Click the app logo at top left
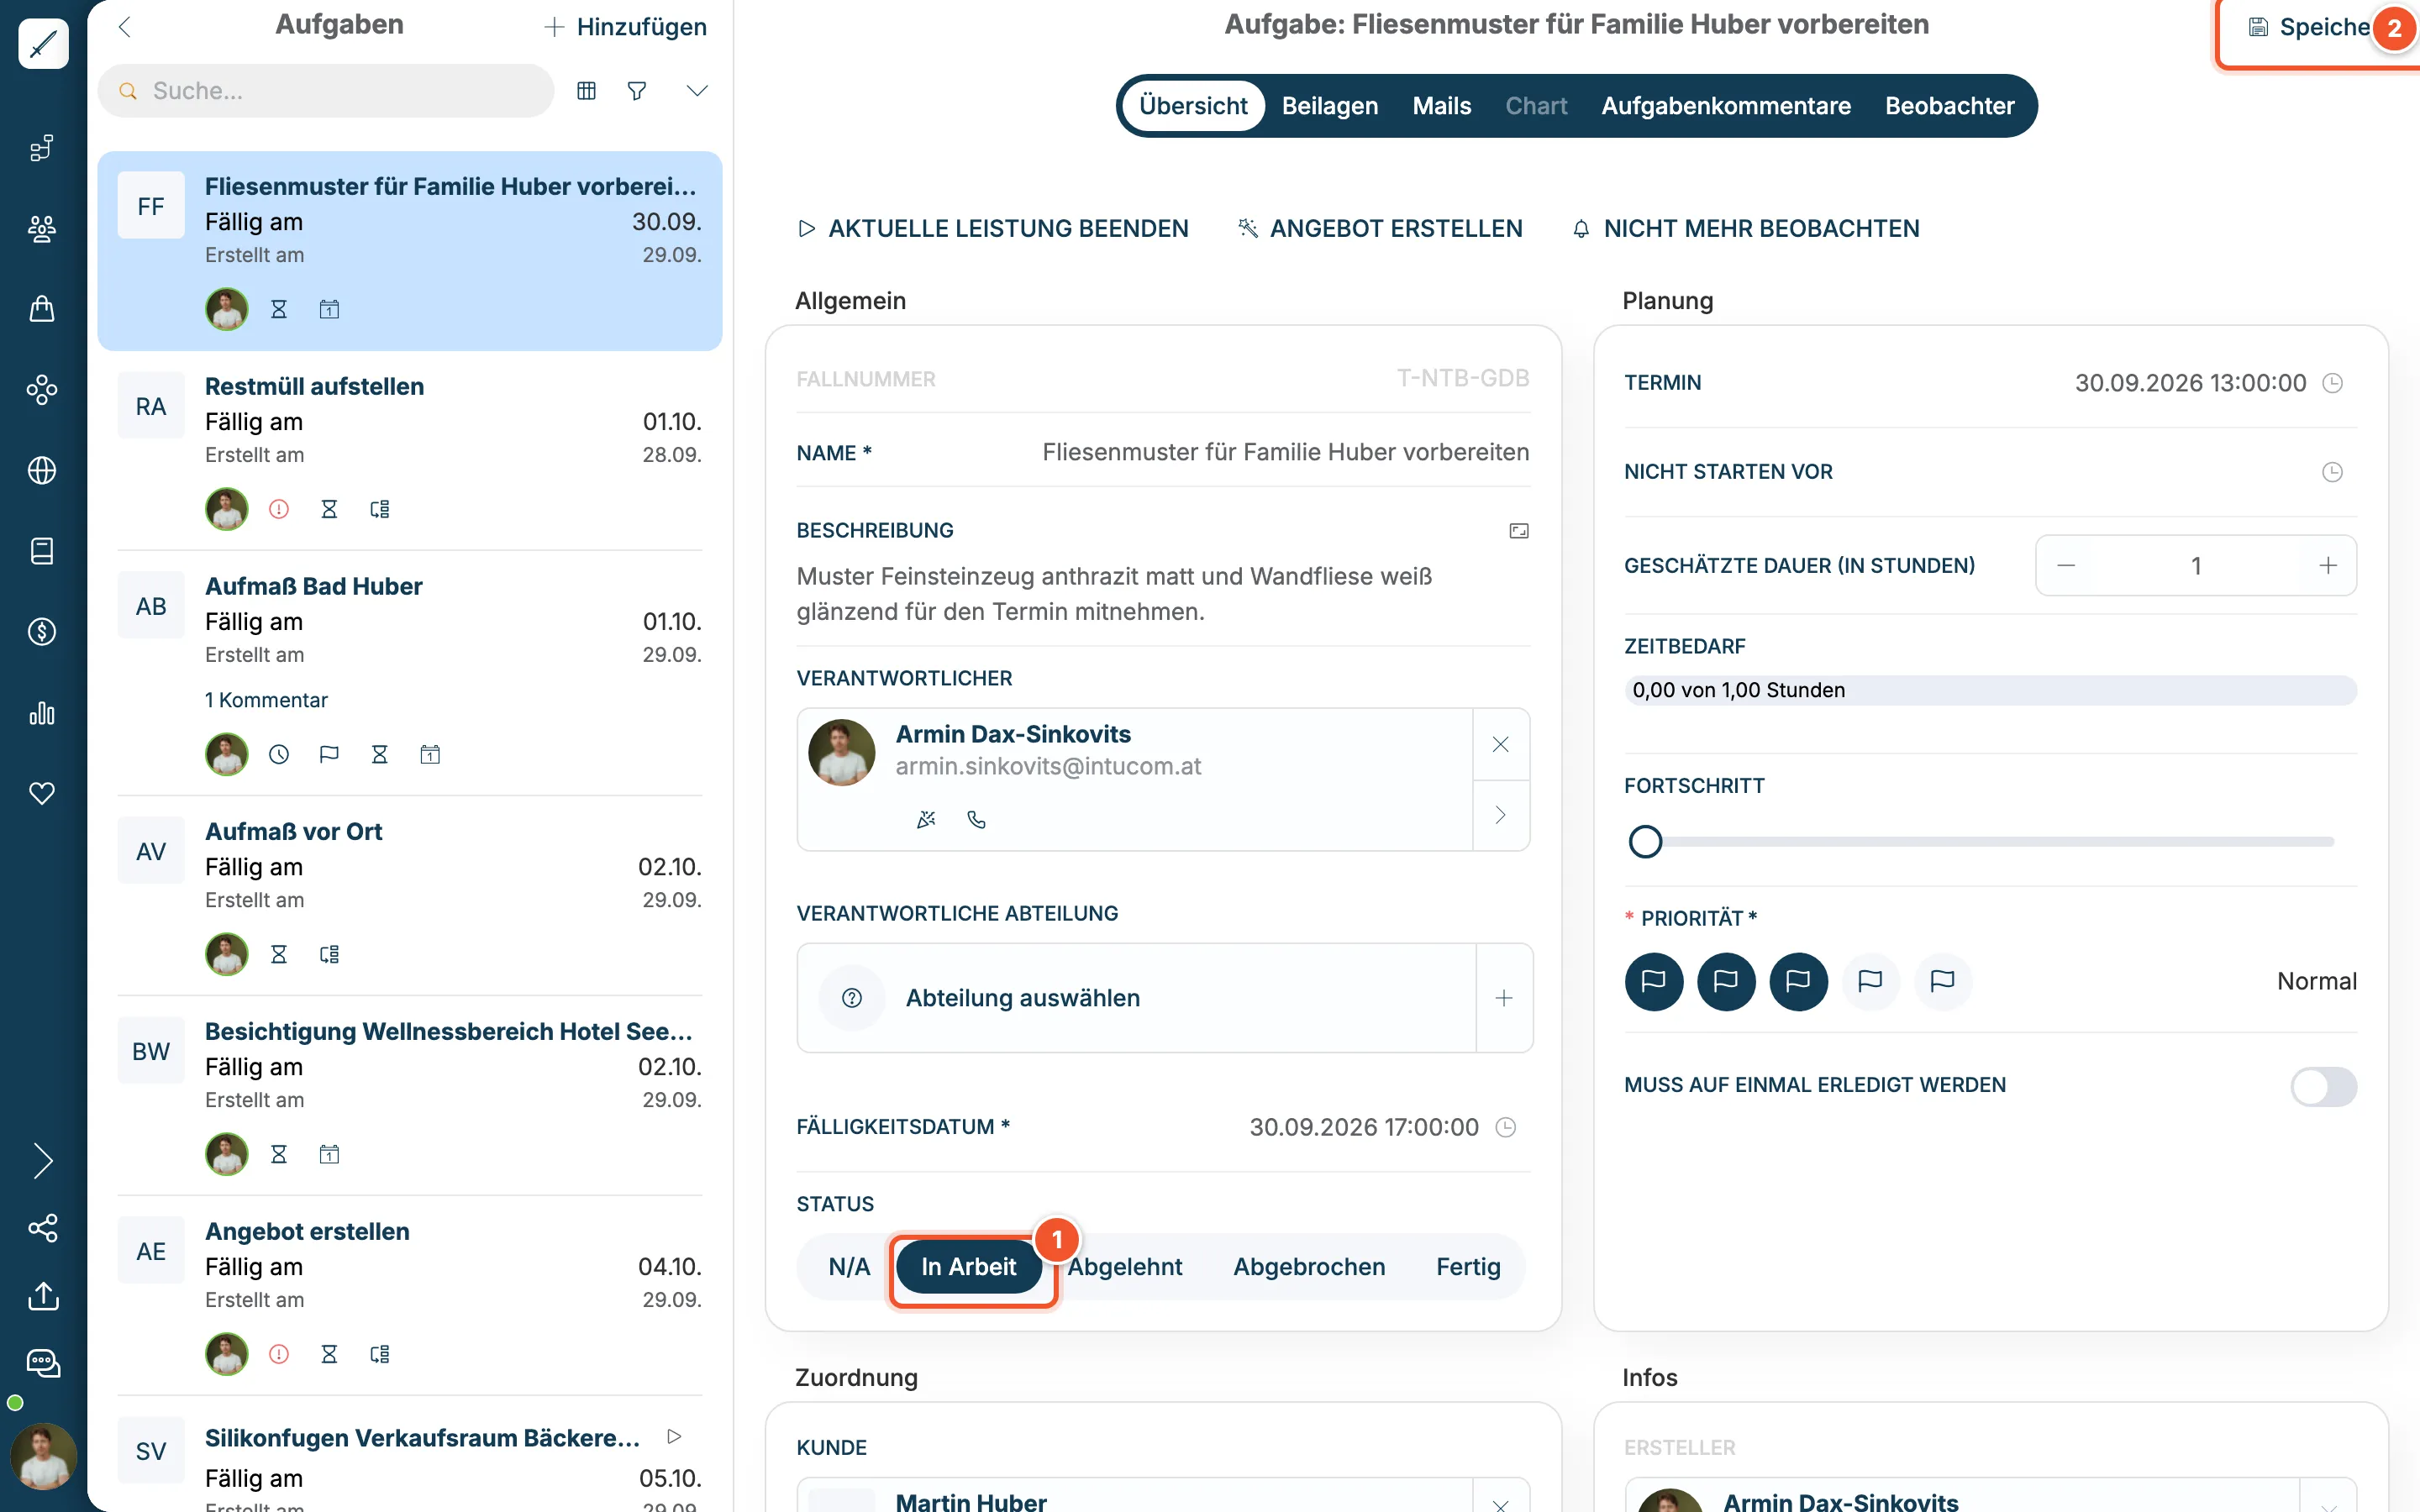2420x1512 pixels. click(43, 44)
